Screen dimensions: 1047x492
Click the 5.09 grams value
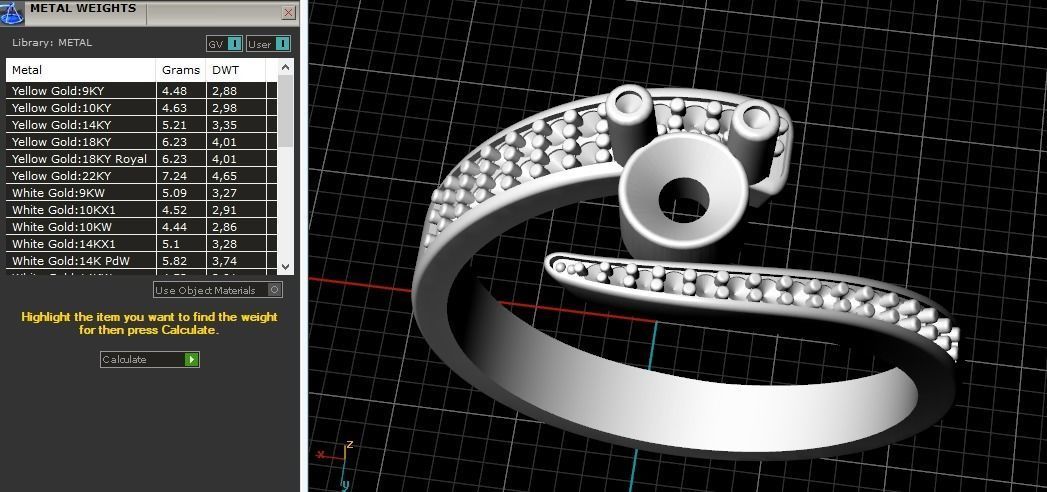(x=174, y=193)
